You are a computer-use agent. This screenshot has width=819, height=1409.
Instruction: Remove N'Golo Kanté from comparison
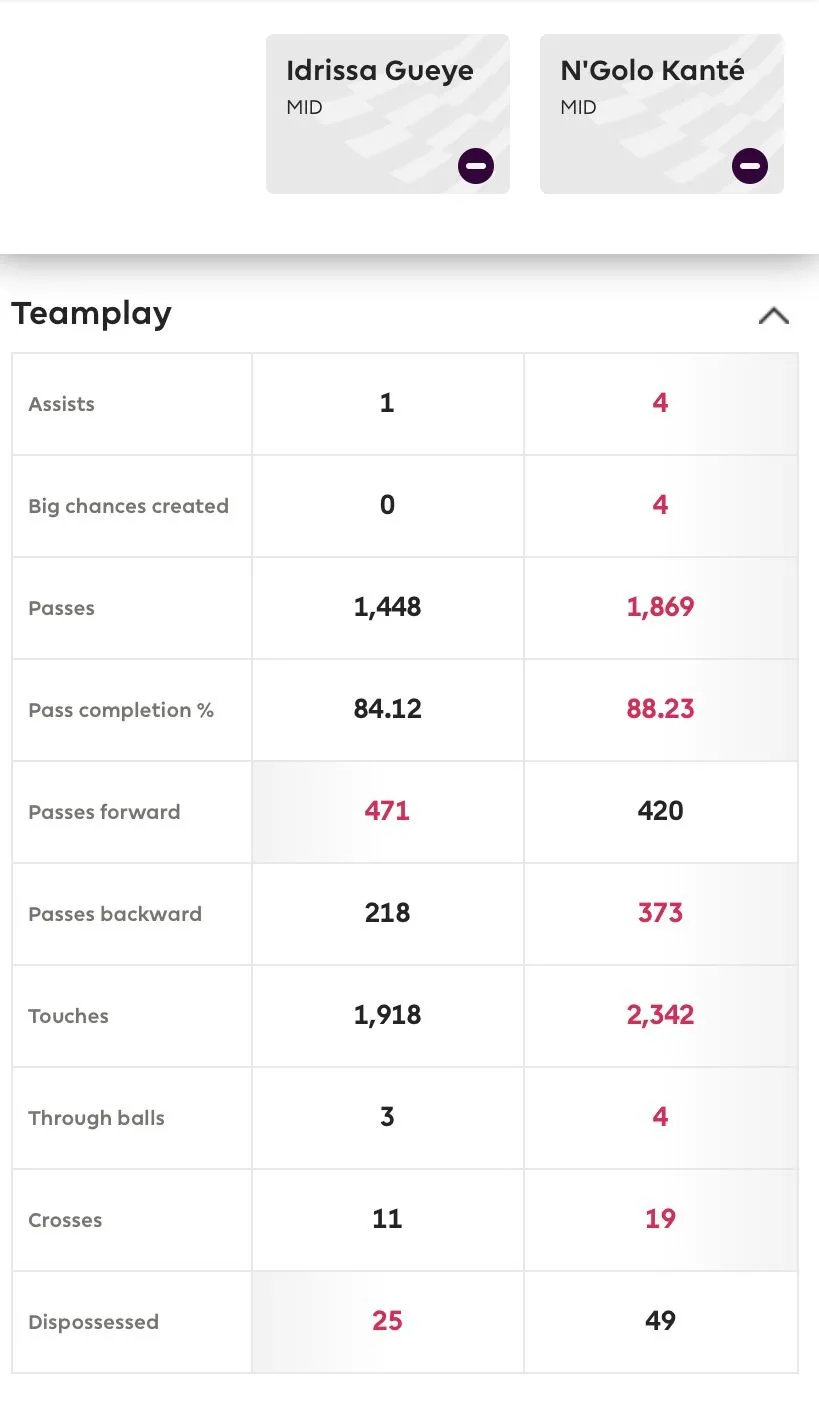coord(750,166)
